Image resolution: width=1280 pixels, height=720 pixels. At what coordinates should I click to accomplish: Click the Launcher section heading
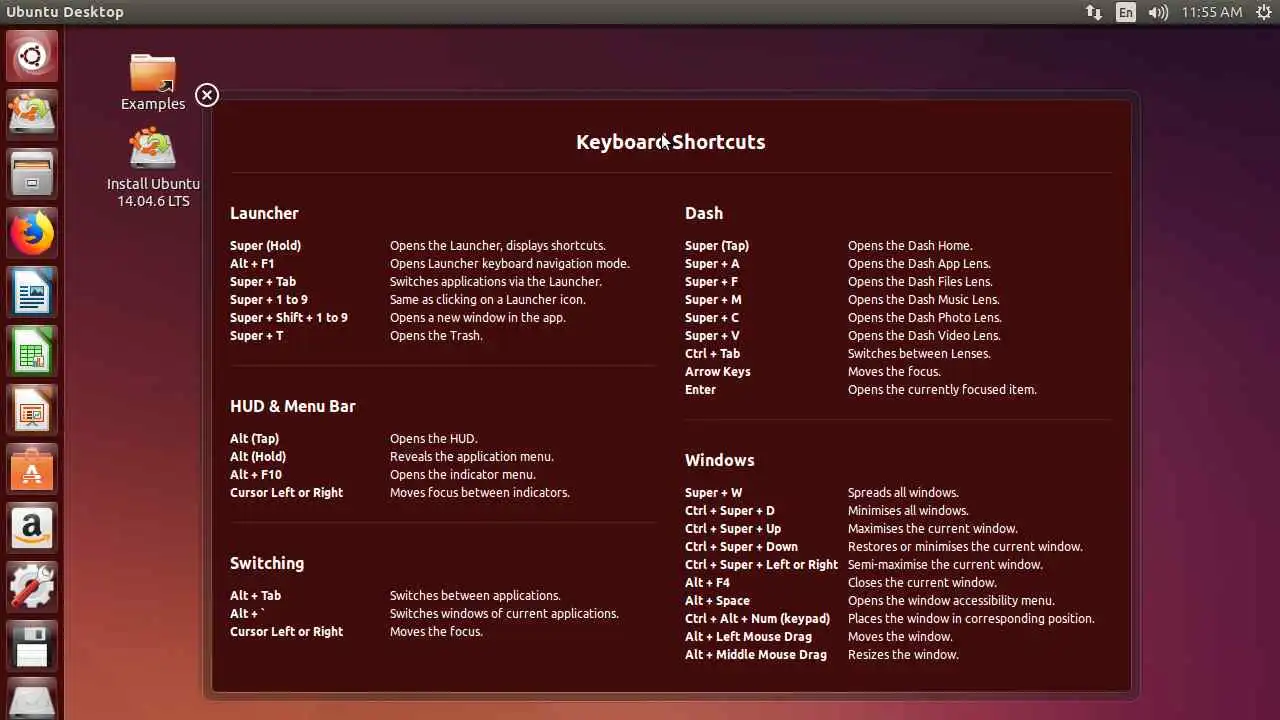[x=264, y=213]
